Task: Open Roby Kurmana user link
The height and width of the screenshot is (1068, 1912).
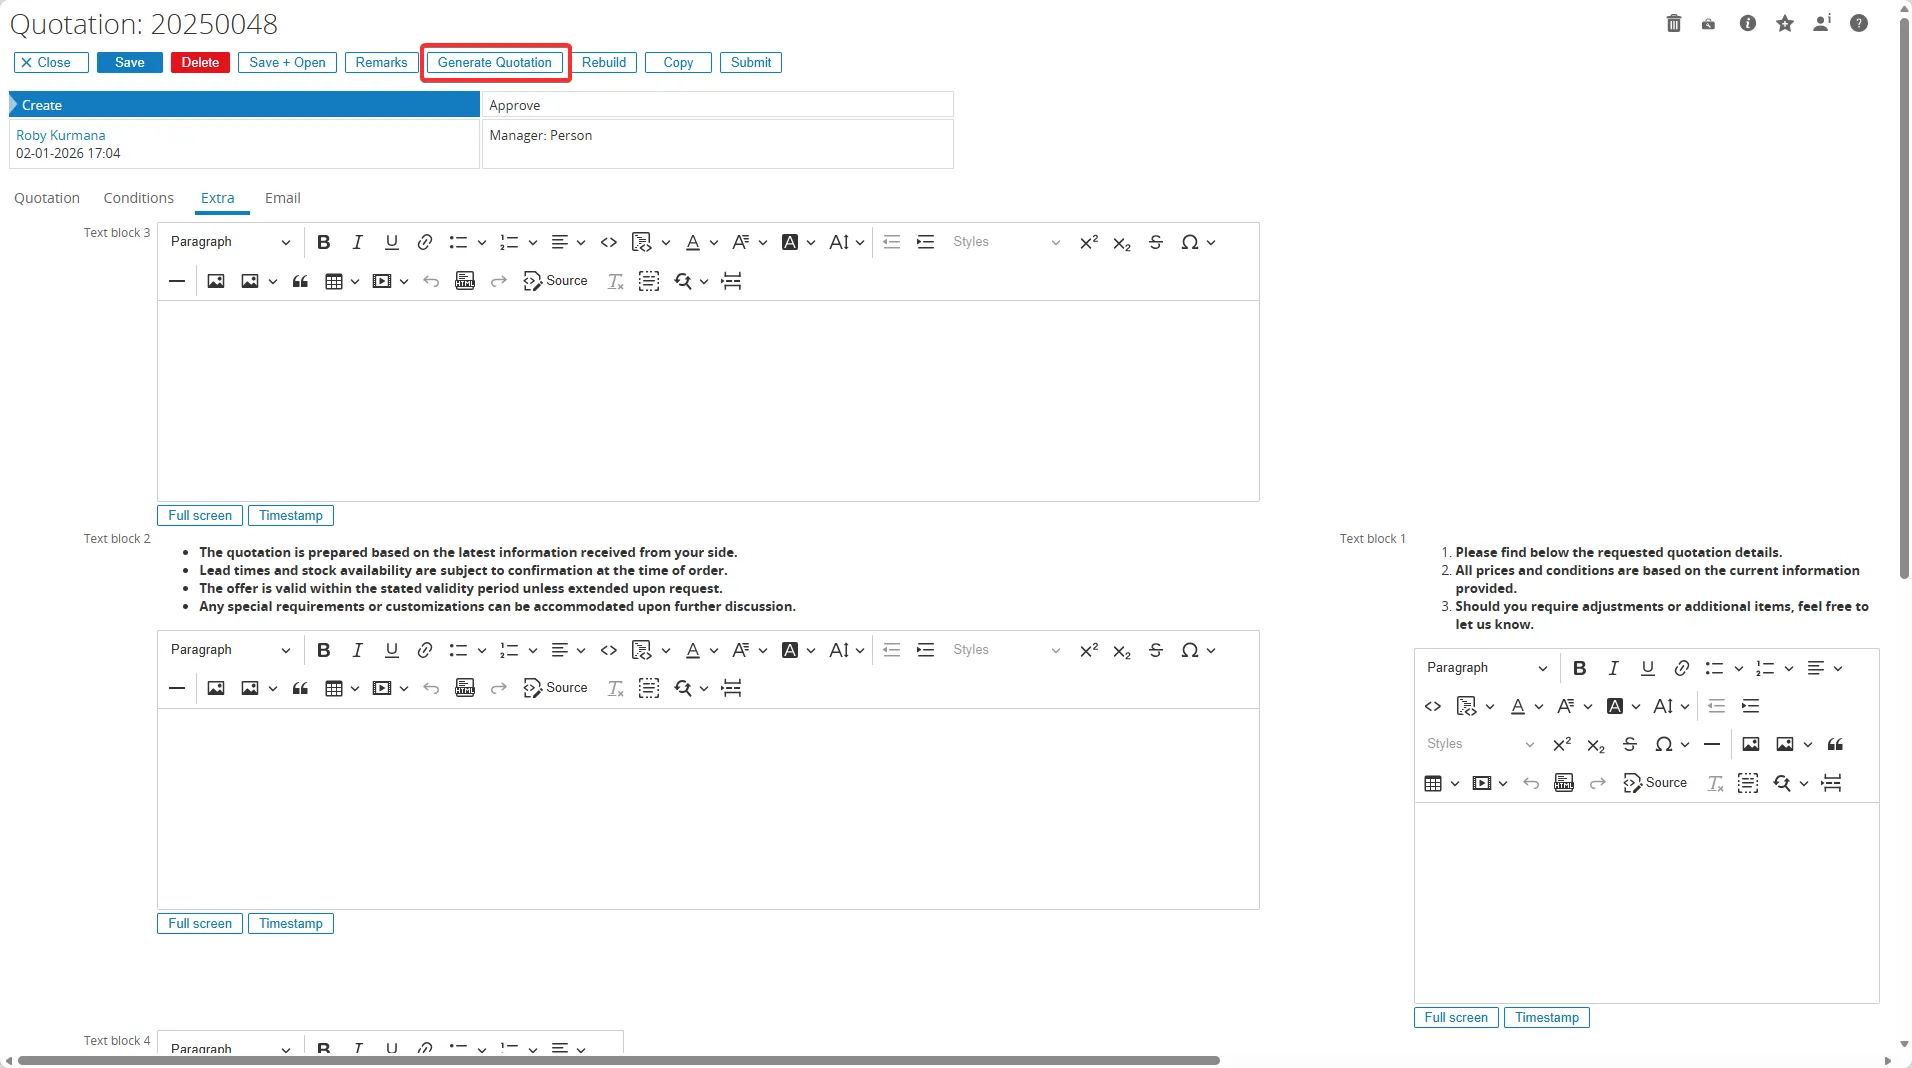Action: [60, 135]
